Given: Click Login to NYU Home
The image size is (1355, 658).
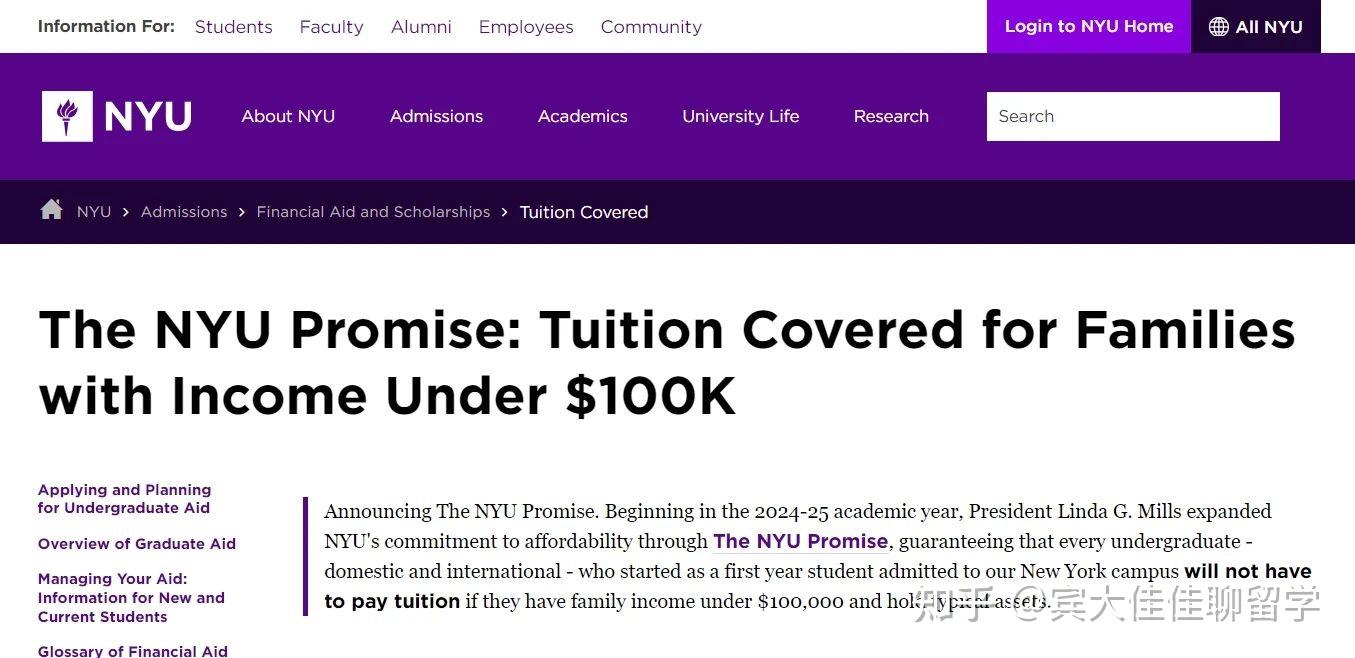Looking at the screenshot, I should point(1089,26).
